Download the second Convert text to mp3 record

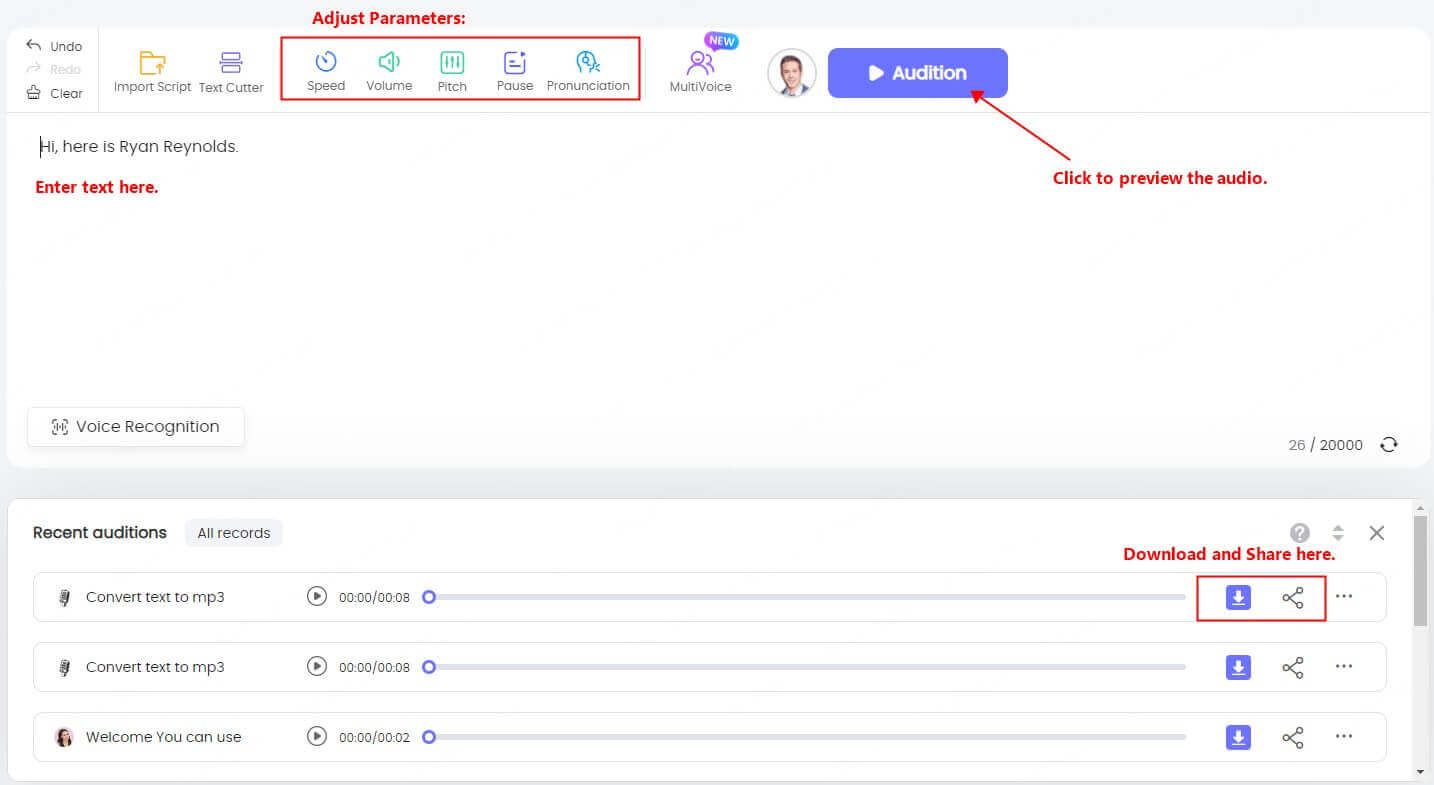(x=1238, y=667)
